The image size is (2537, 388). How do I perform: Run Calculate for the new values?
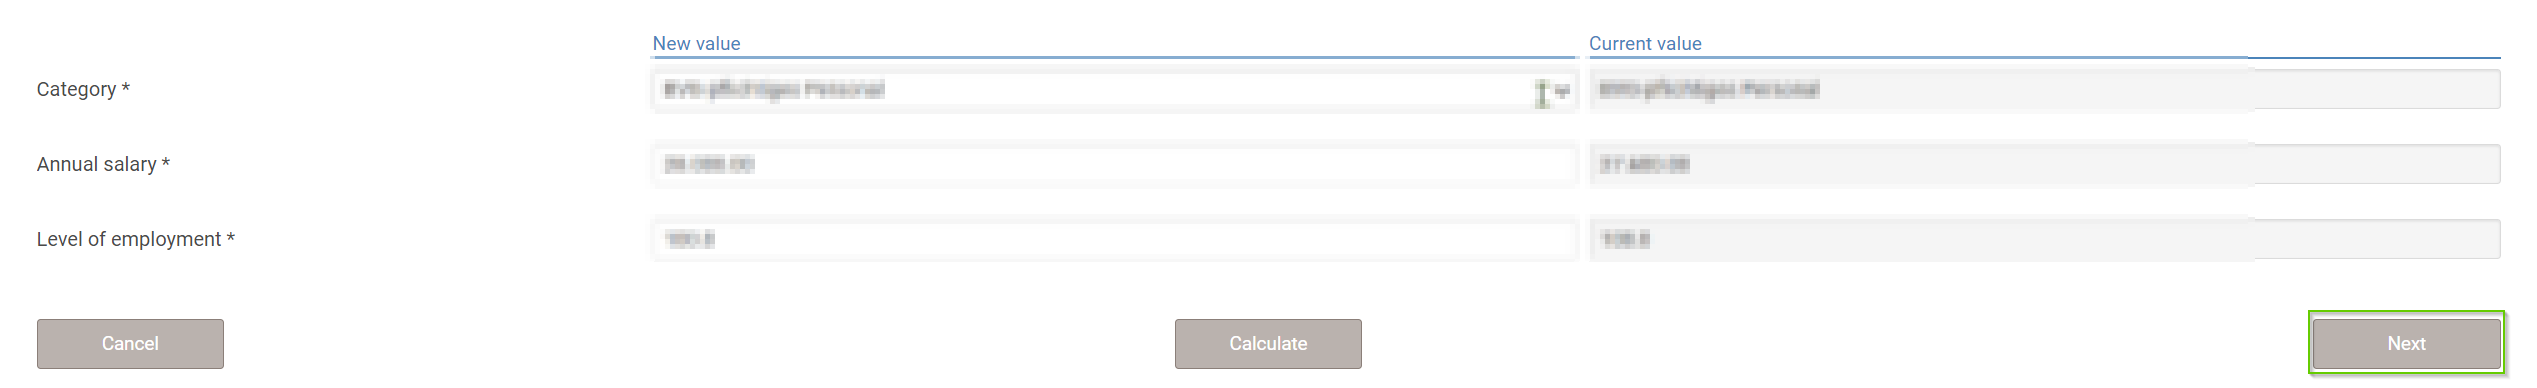pyautogui.click(x=1268, y=344)
